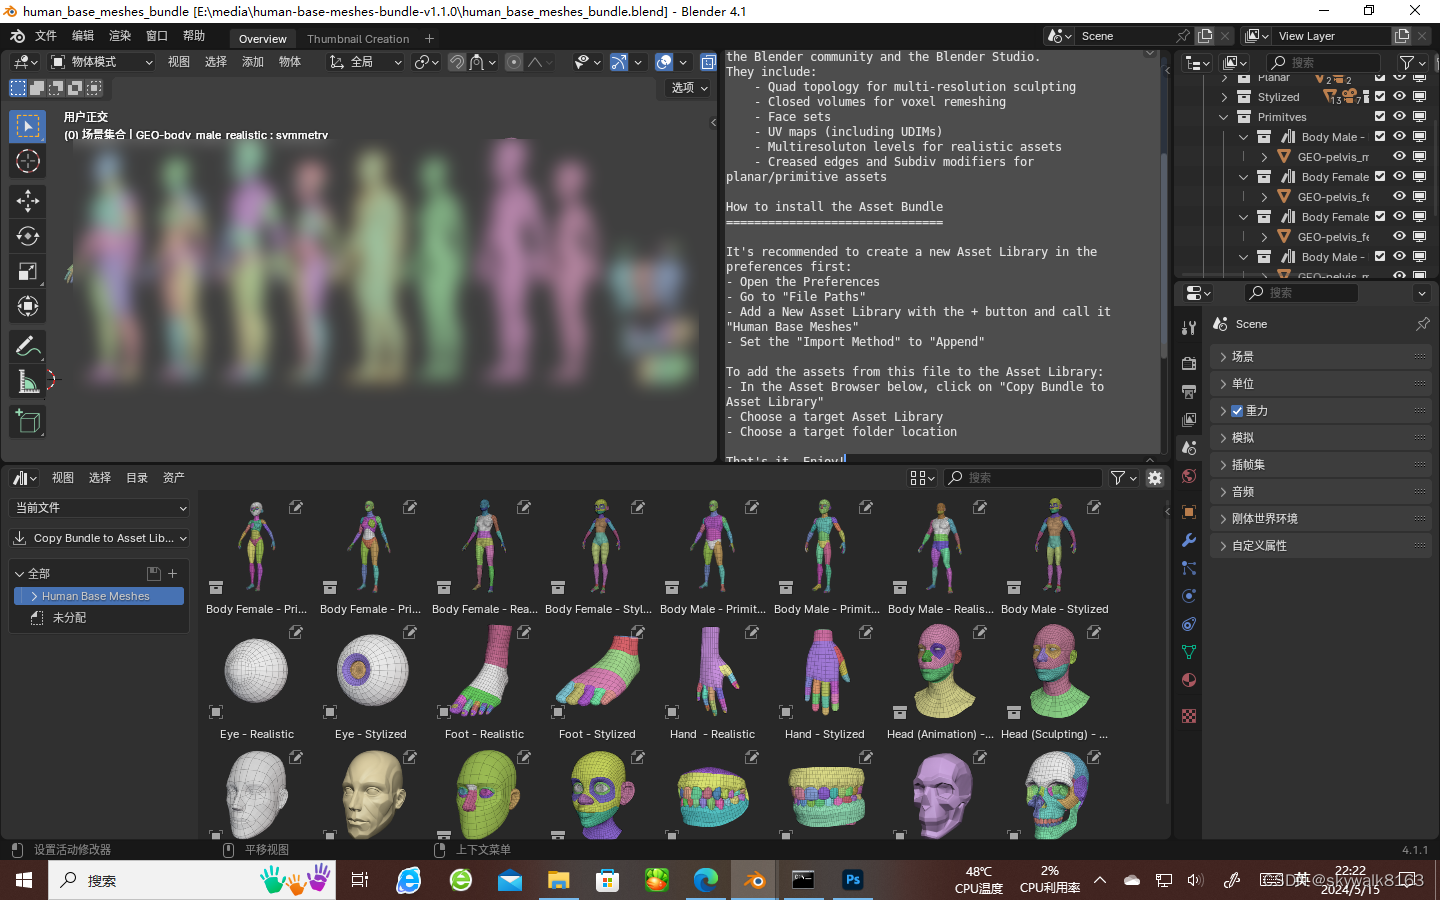Expand the Stylized collection in outliner

tap(1224, 97)
